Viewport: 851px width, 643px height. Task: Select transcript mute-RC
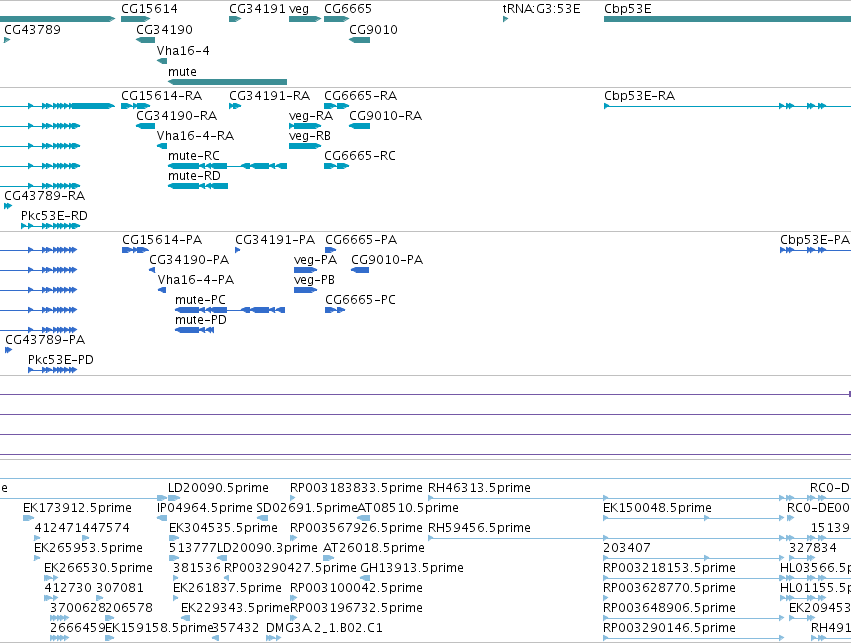[x=194, y=156]
